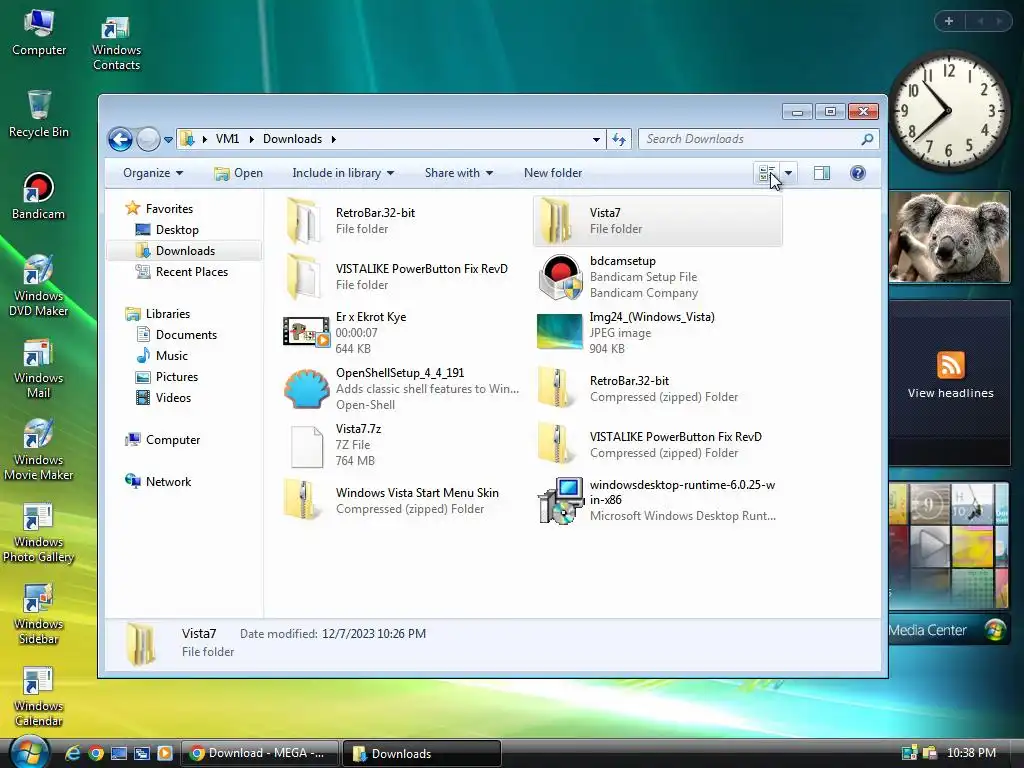Open Computer in navigation pane

pos(172,440)
